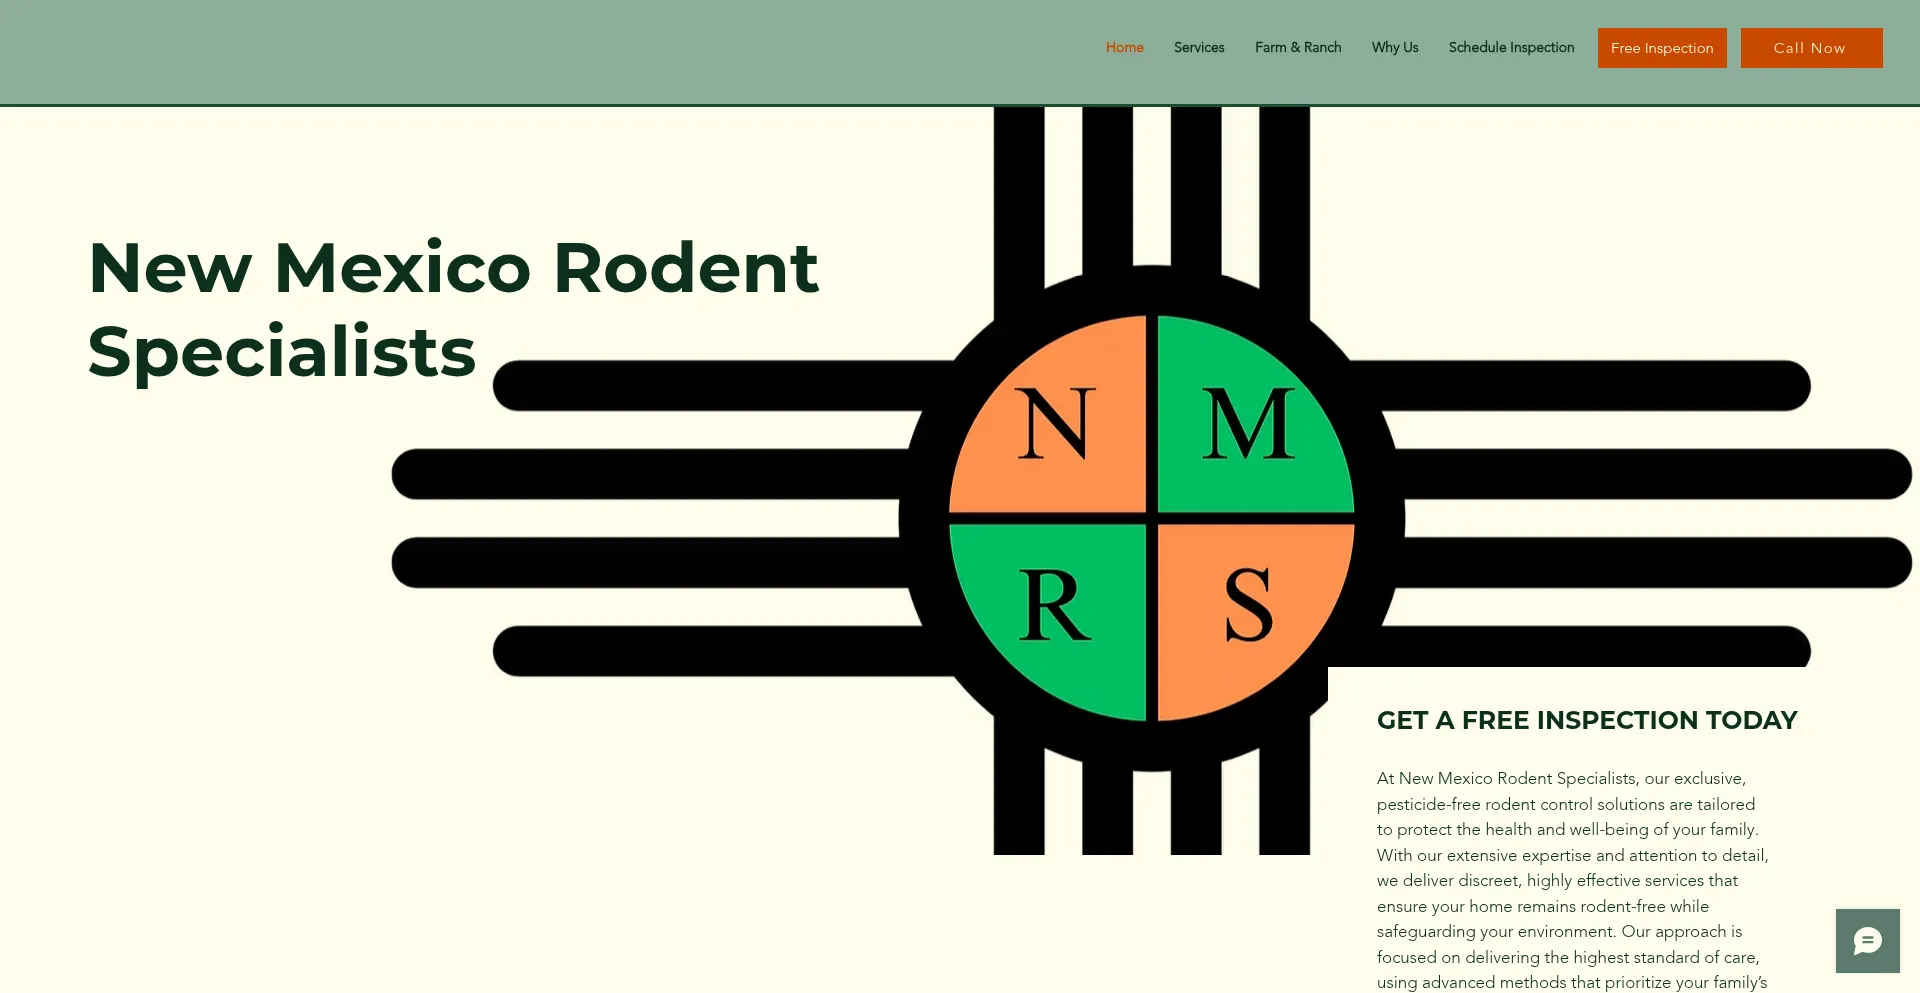Screen dimensions: 1920x993
Task: Click the "GET A FREE INSPECTION TODAY" heading
Action: 1586,720
